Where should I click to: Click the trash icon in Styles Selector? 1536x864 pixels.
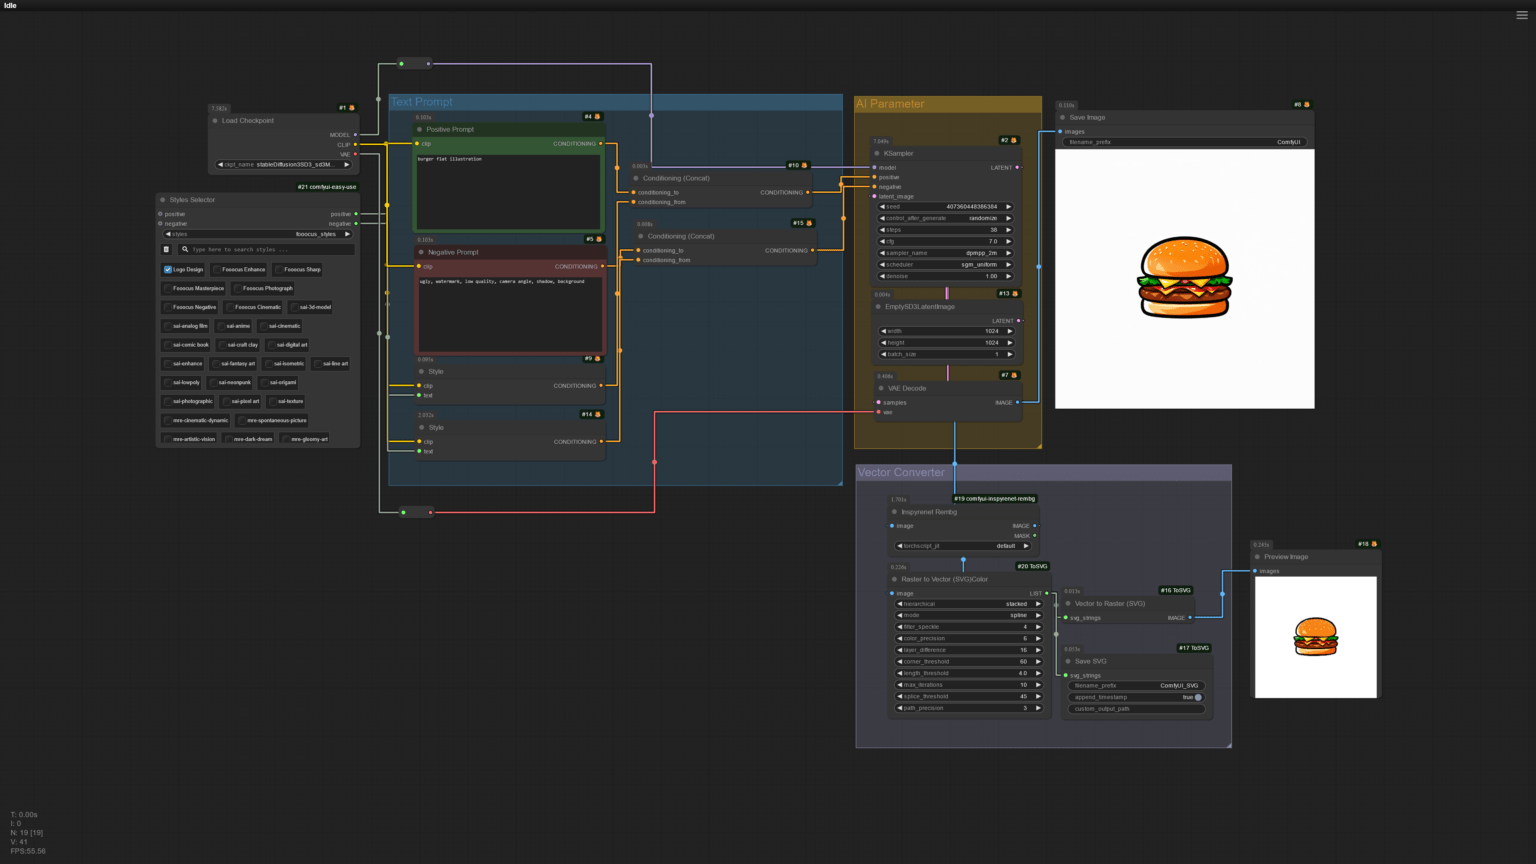(166, 250)
